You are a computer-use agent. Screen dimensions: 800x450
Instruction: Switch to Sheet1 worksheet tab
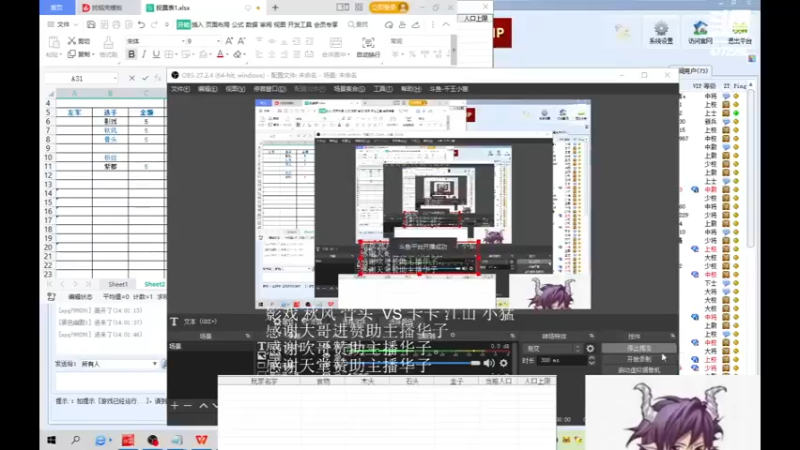click(x=118, y=284)
